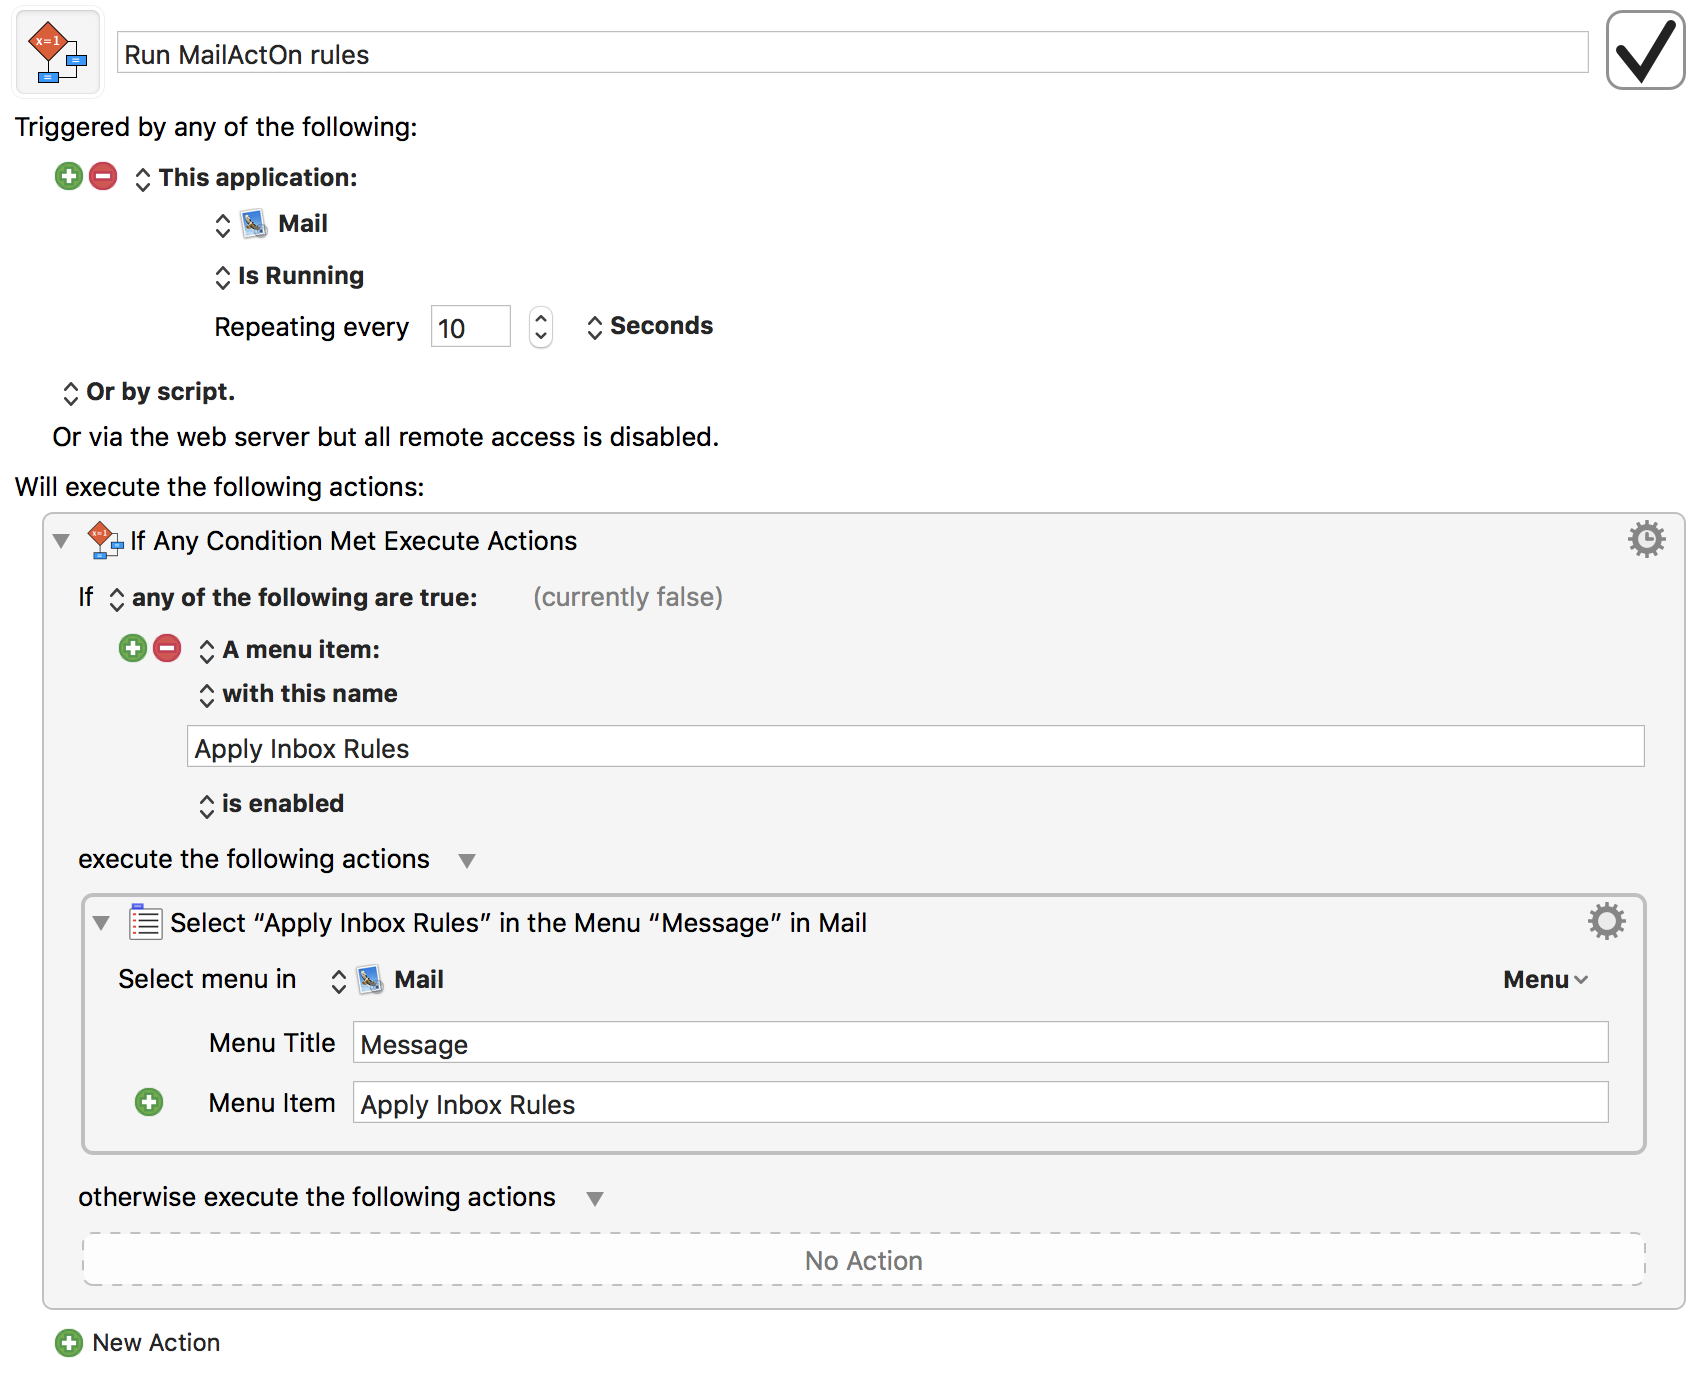Screen dimensions: 1704x1374
Task: Click the macro name text field
Action: pyautogui.click(x=852, y=54)
